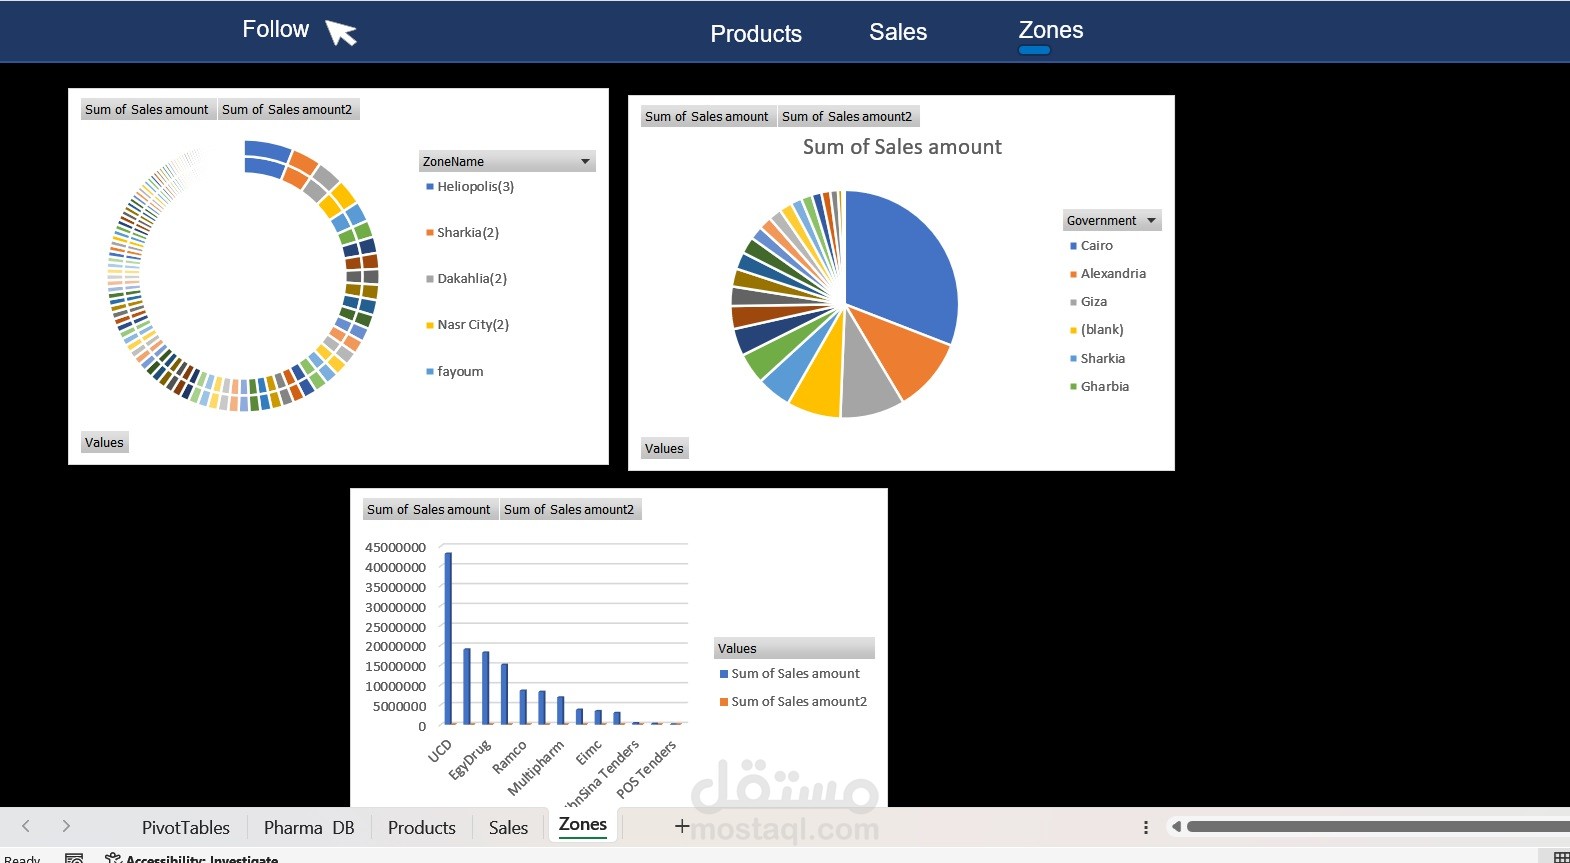Screen dimensions: 1570x863
Task: Select the Alexandria legend entry
Action: pyautogui.click(x=1108, y=273)
